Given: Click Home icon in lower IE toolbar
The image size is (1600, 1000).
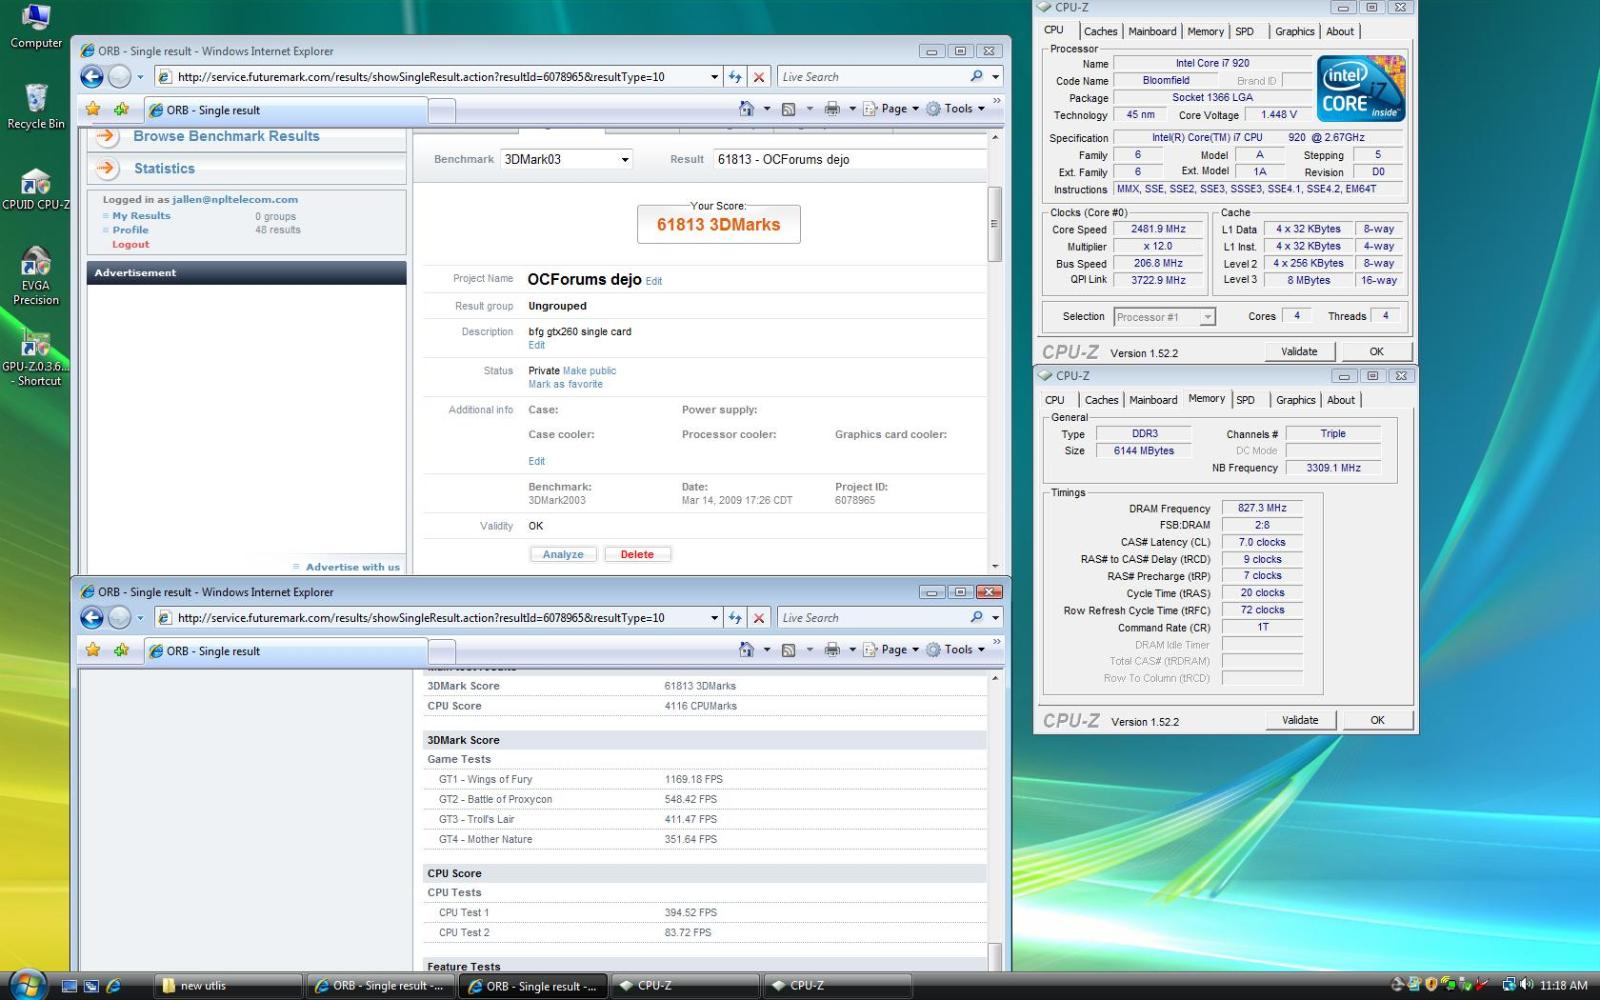Looking at the screenshot, I should [x=746, y=650].
